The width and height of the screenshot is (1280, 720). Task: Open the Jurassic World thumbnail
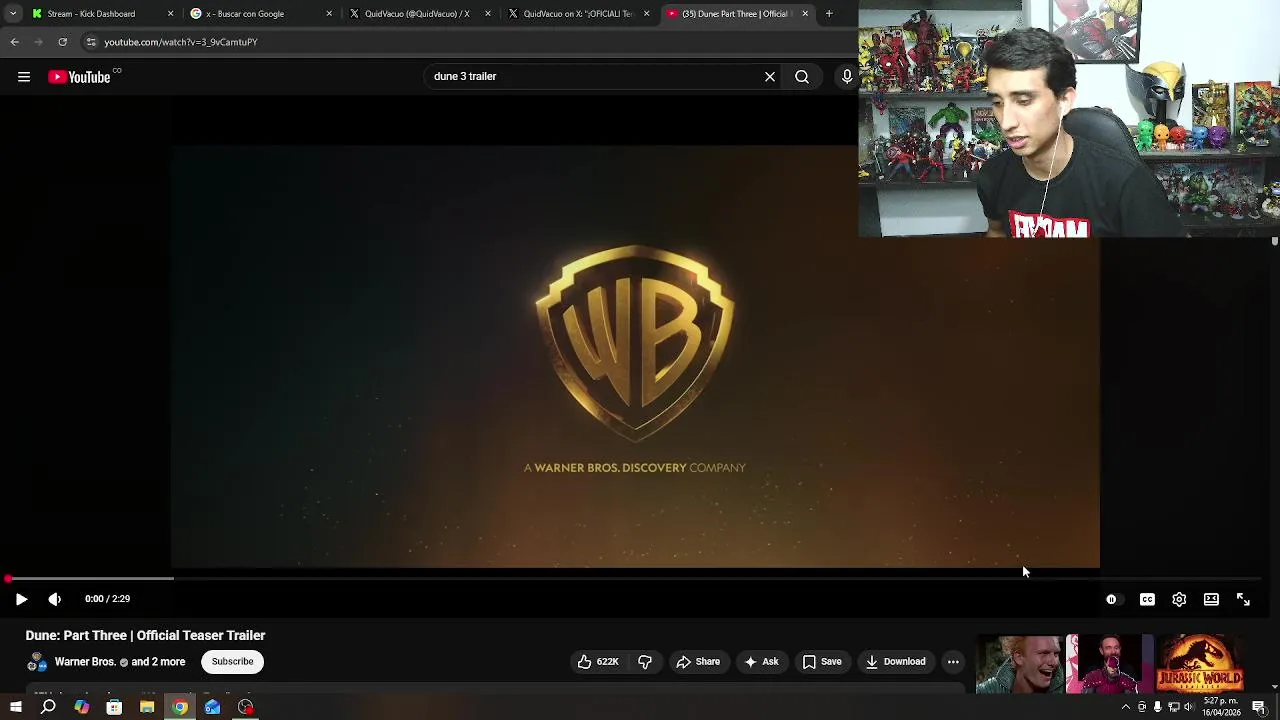point(1199,664)
